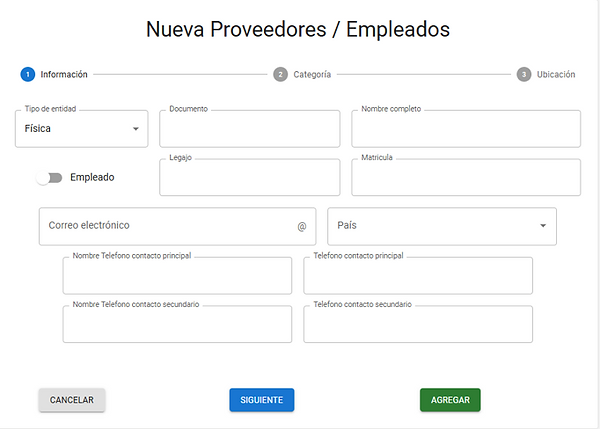Click the 'Nueva Proveedores / Empleados' title

pyautogui.click(x=298, y=29)
